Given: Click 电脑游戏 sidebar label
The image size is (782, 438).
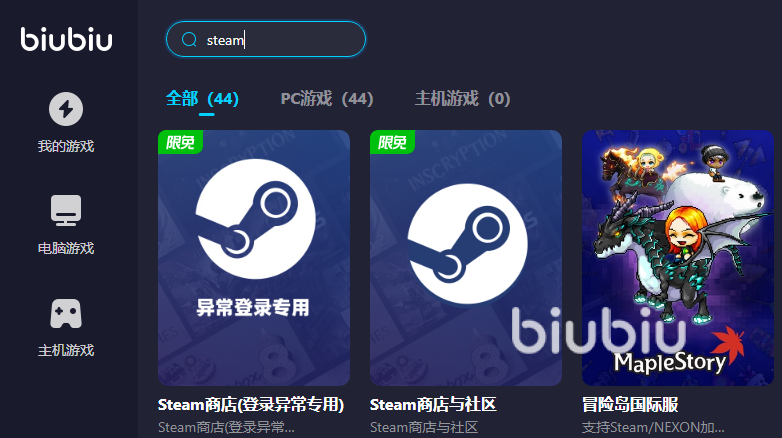Looking at the screenshot, I should point(66,248).
